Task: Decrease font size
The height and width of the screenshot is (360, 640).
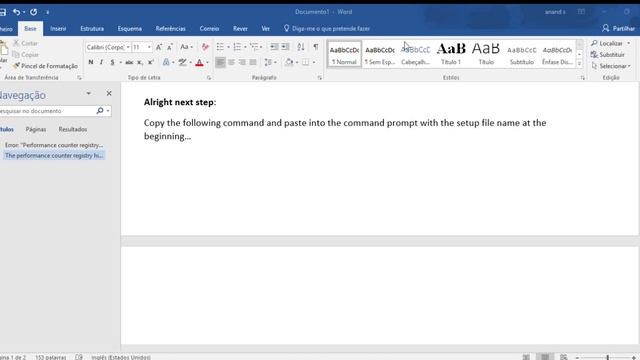Action: pos(170,47)
